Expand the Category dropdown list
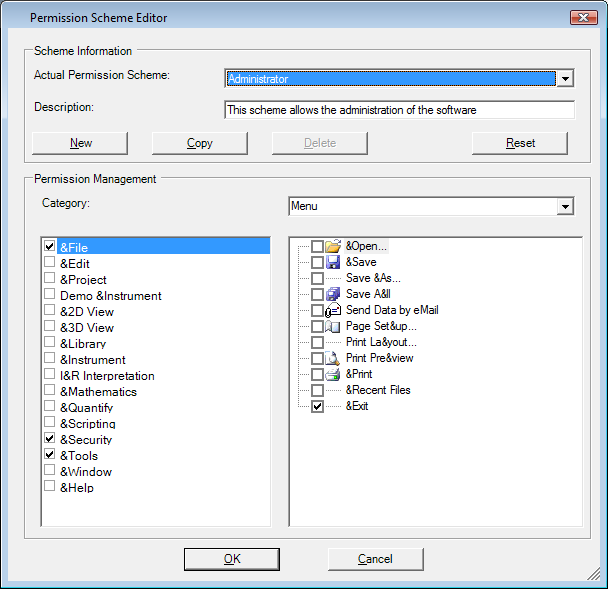The height and width of the screenshot is (589, 608). [x=565, y=207]
